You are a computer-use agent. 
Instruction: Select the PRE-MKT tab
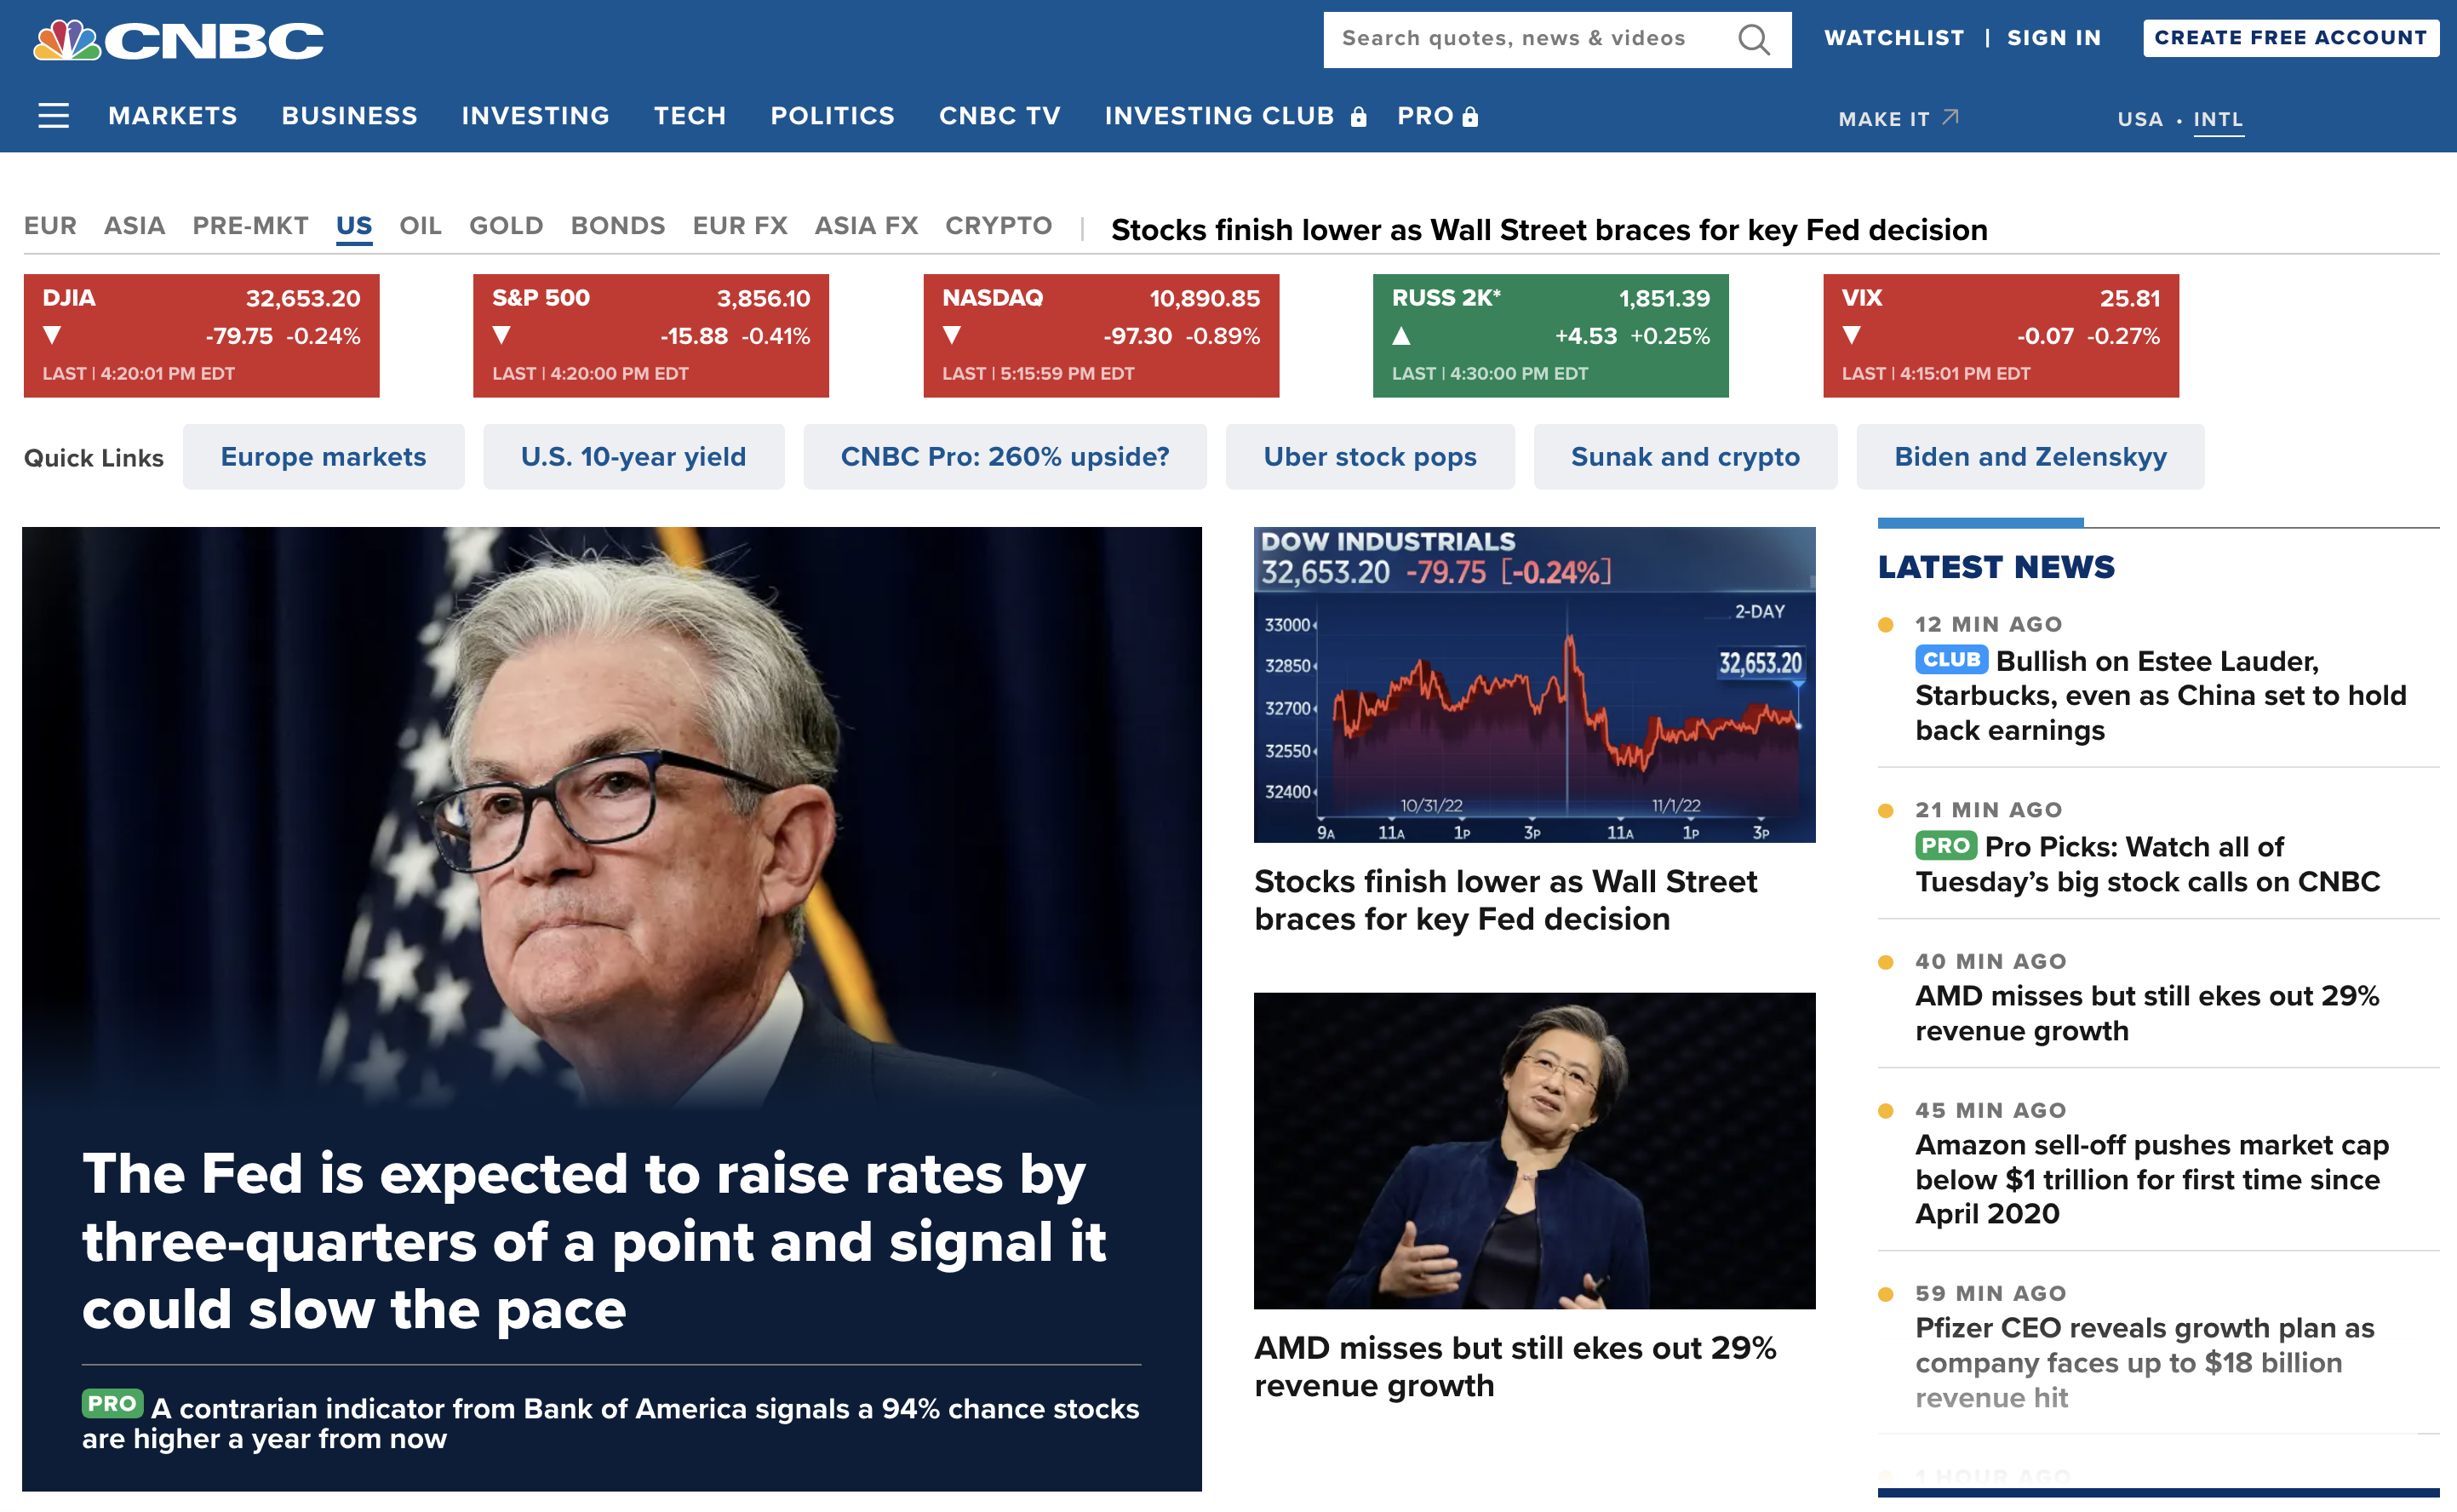[x=250, y=226]
